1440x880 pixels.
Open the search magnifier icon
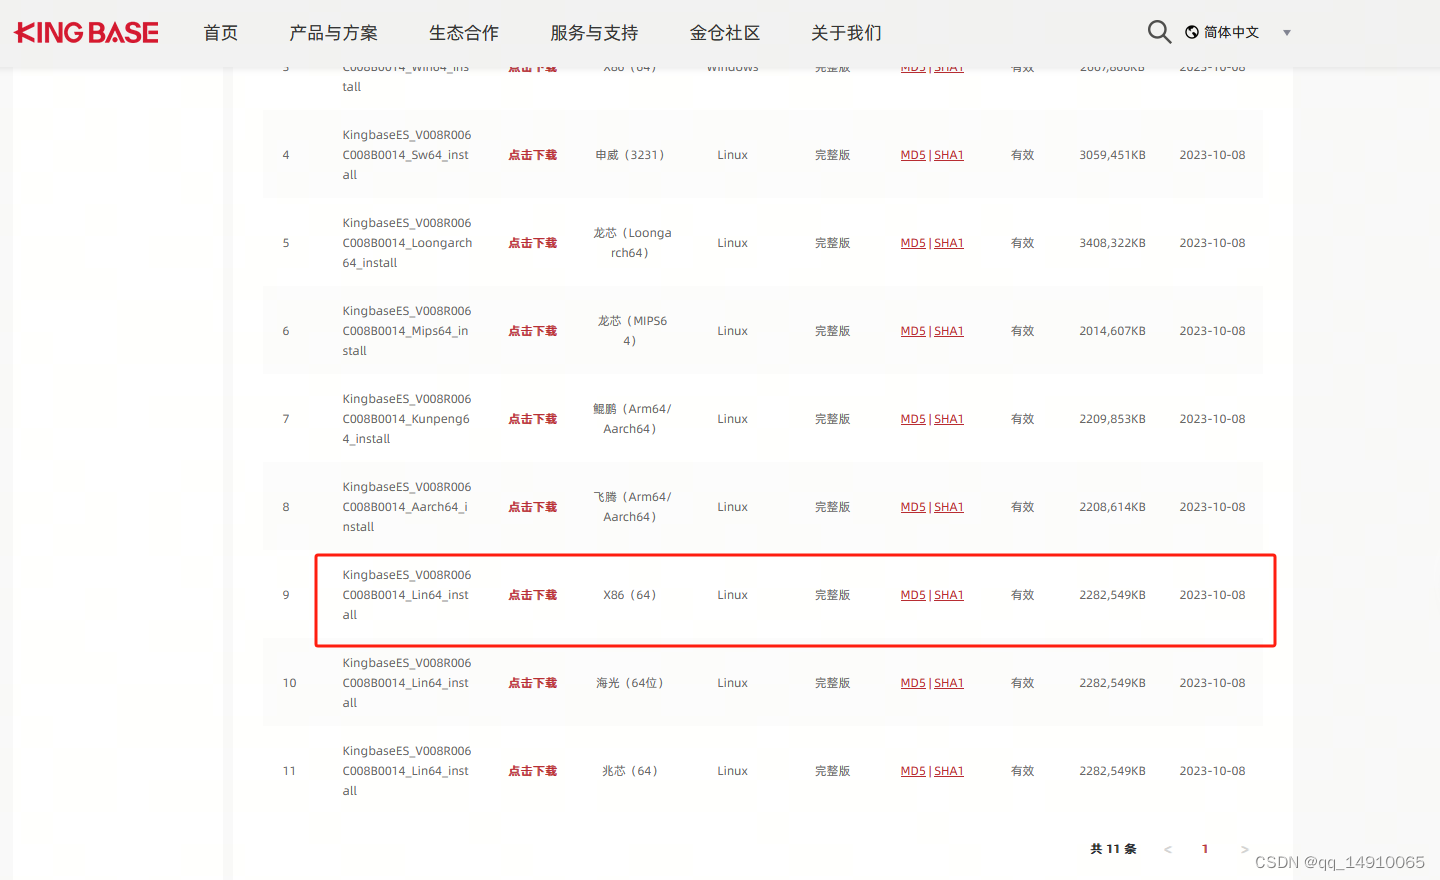[x=1159, y=32]
